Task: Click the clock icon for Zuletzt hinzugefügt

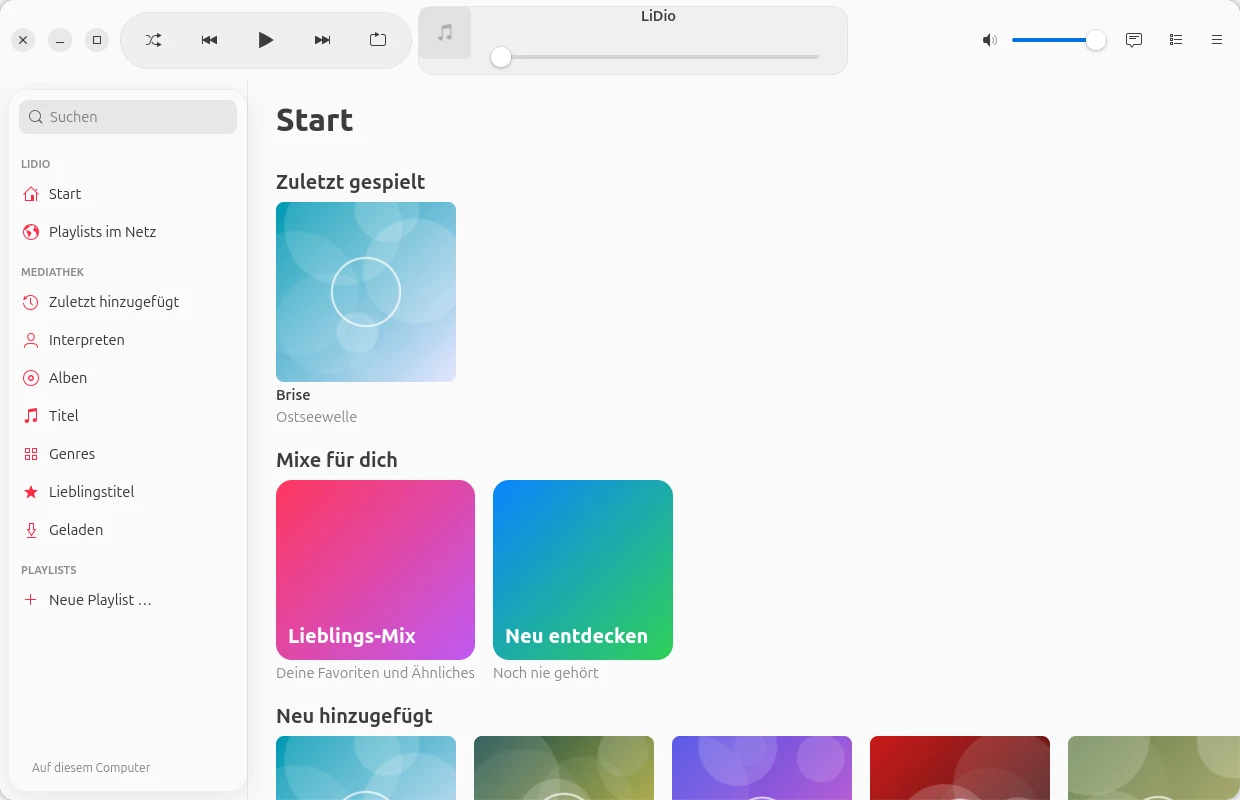Action: click(31, 302)
